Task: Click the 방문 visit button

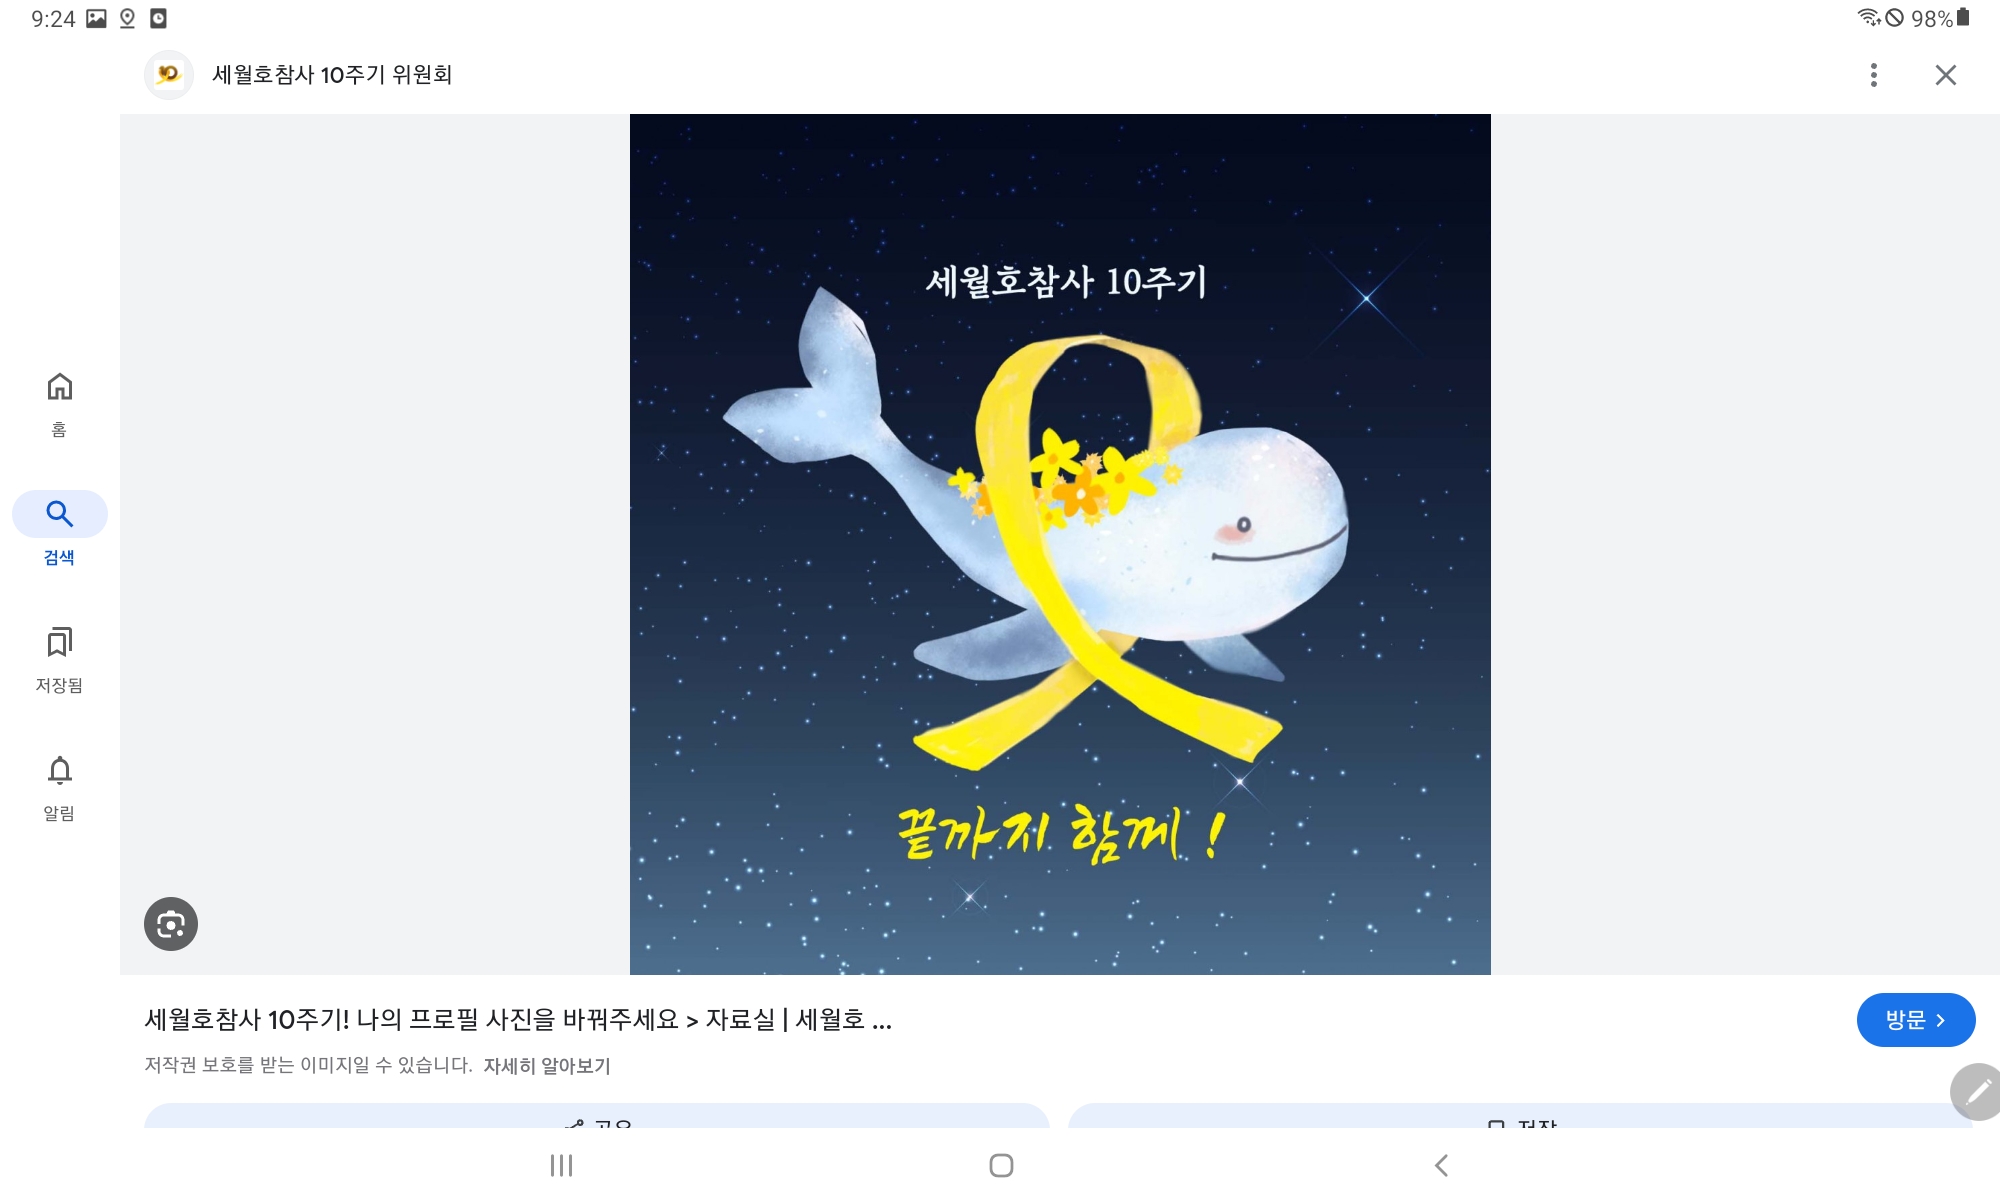Action: point(1916,1020)
